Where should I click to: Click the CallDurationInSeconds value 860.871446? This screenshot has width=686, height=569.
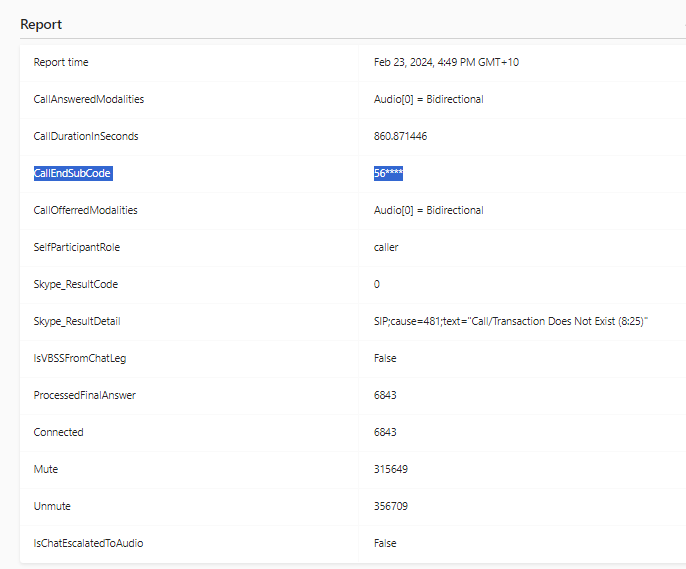pyautogui.click(x=400, y=136)
